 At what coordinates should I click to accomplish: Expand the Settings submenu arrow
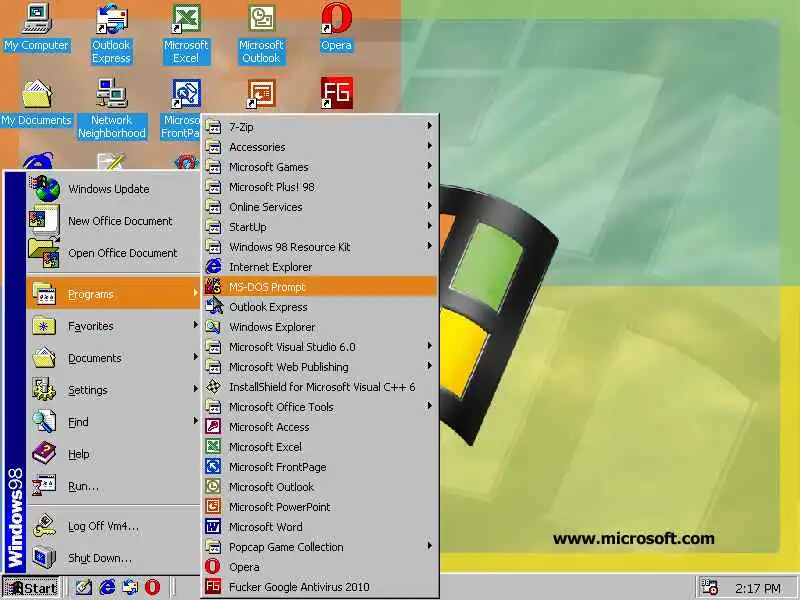pyautogui.click(x=195, y=389)
